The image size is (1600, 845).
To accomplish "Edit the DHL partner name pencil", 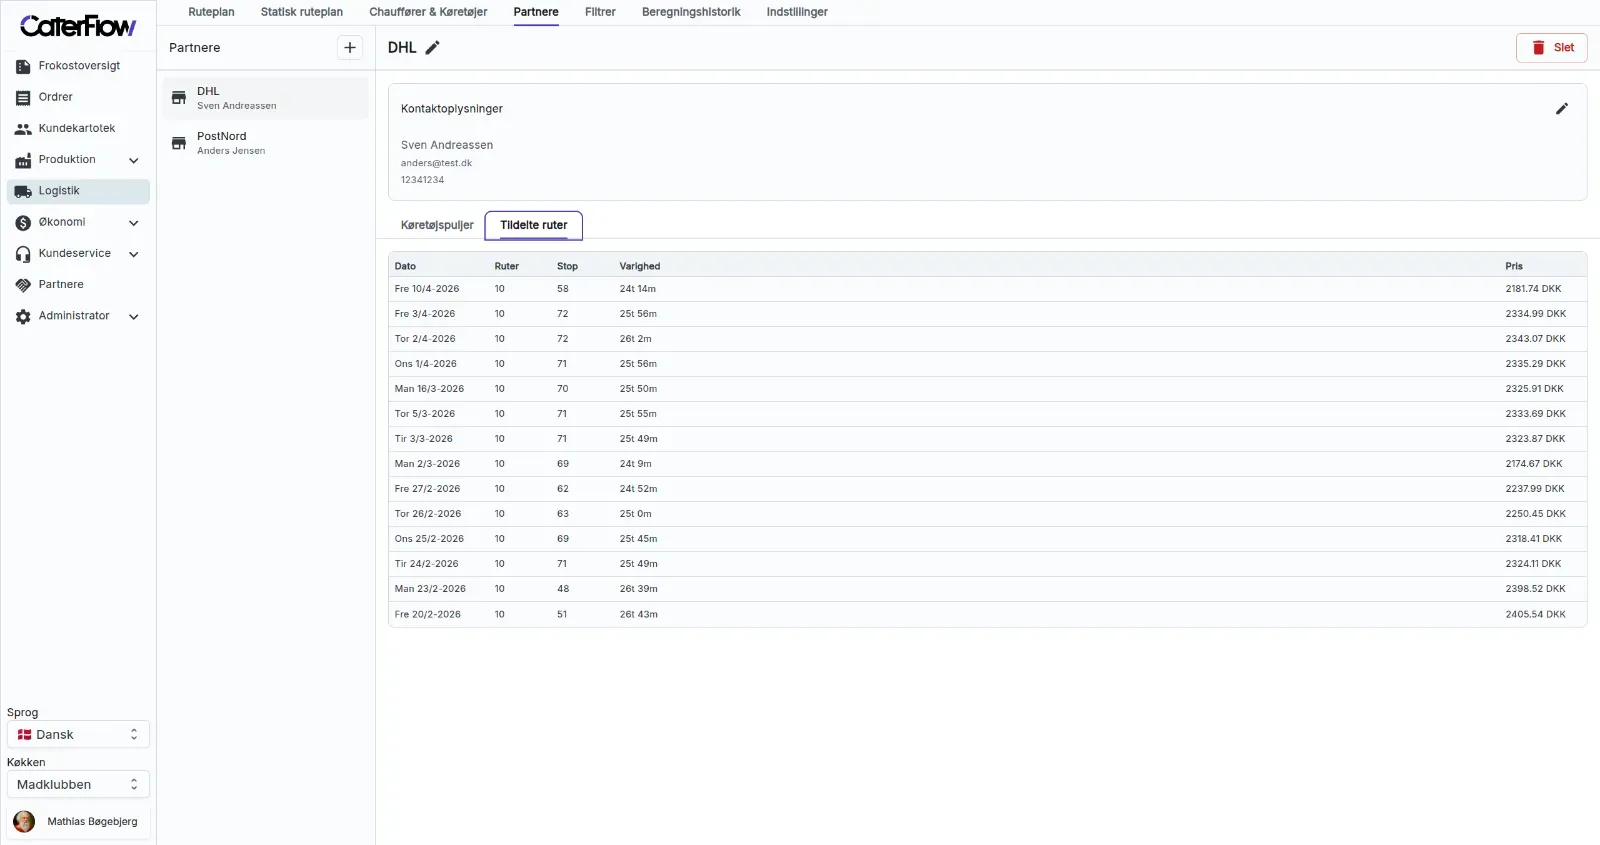I will click(433, 48).
